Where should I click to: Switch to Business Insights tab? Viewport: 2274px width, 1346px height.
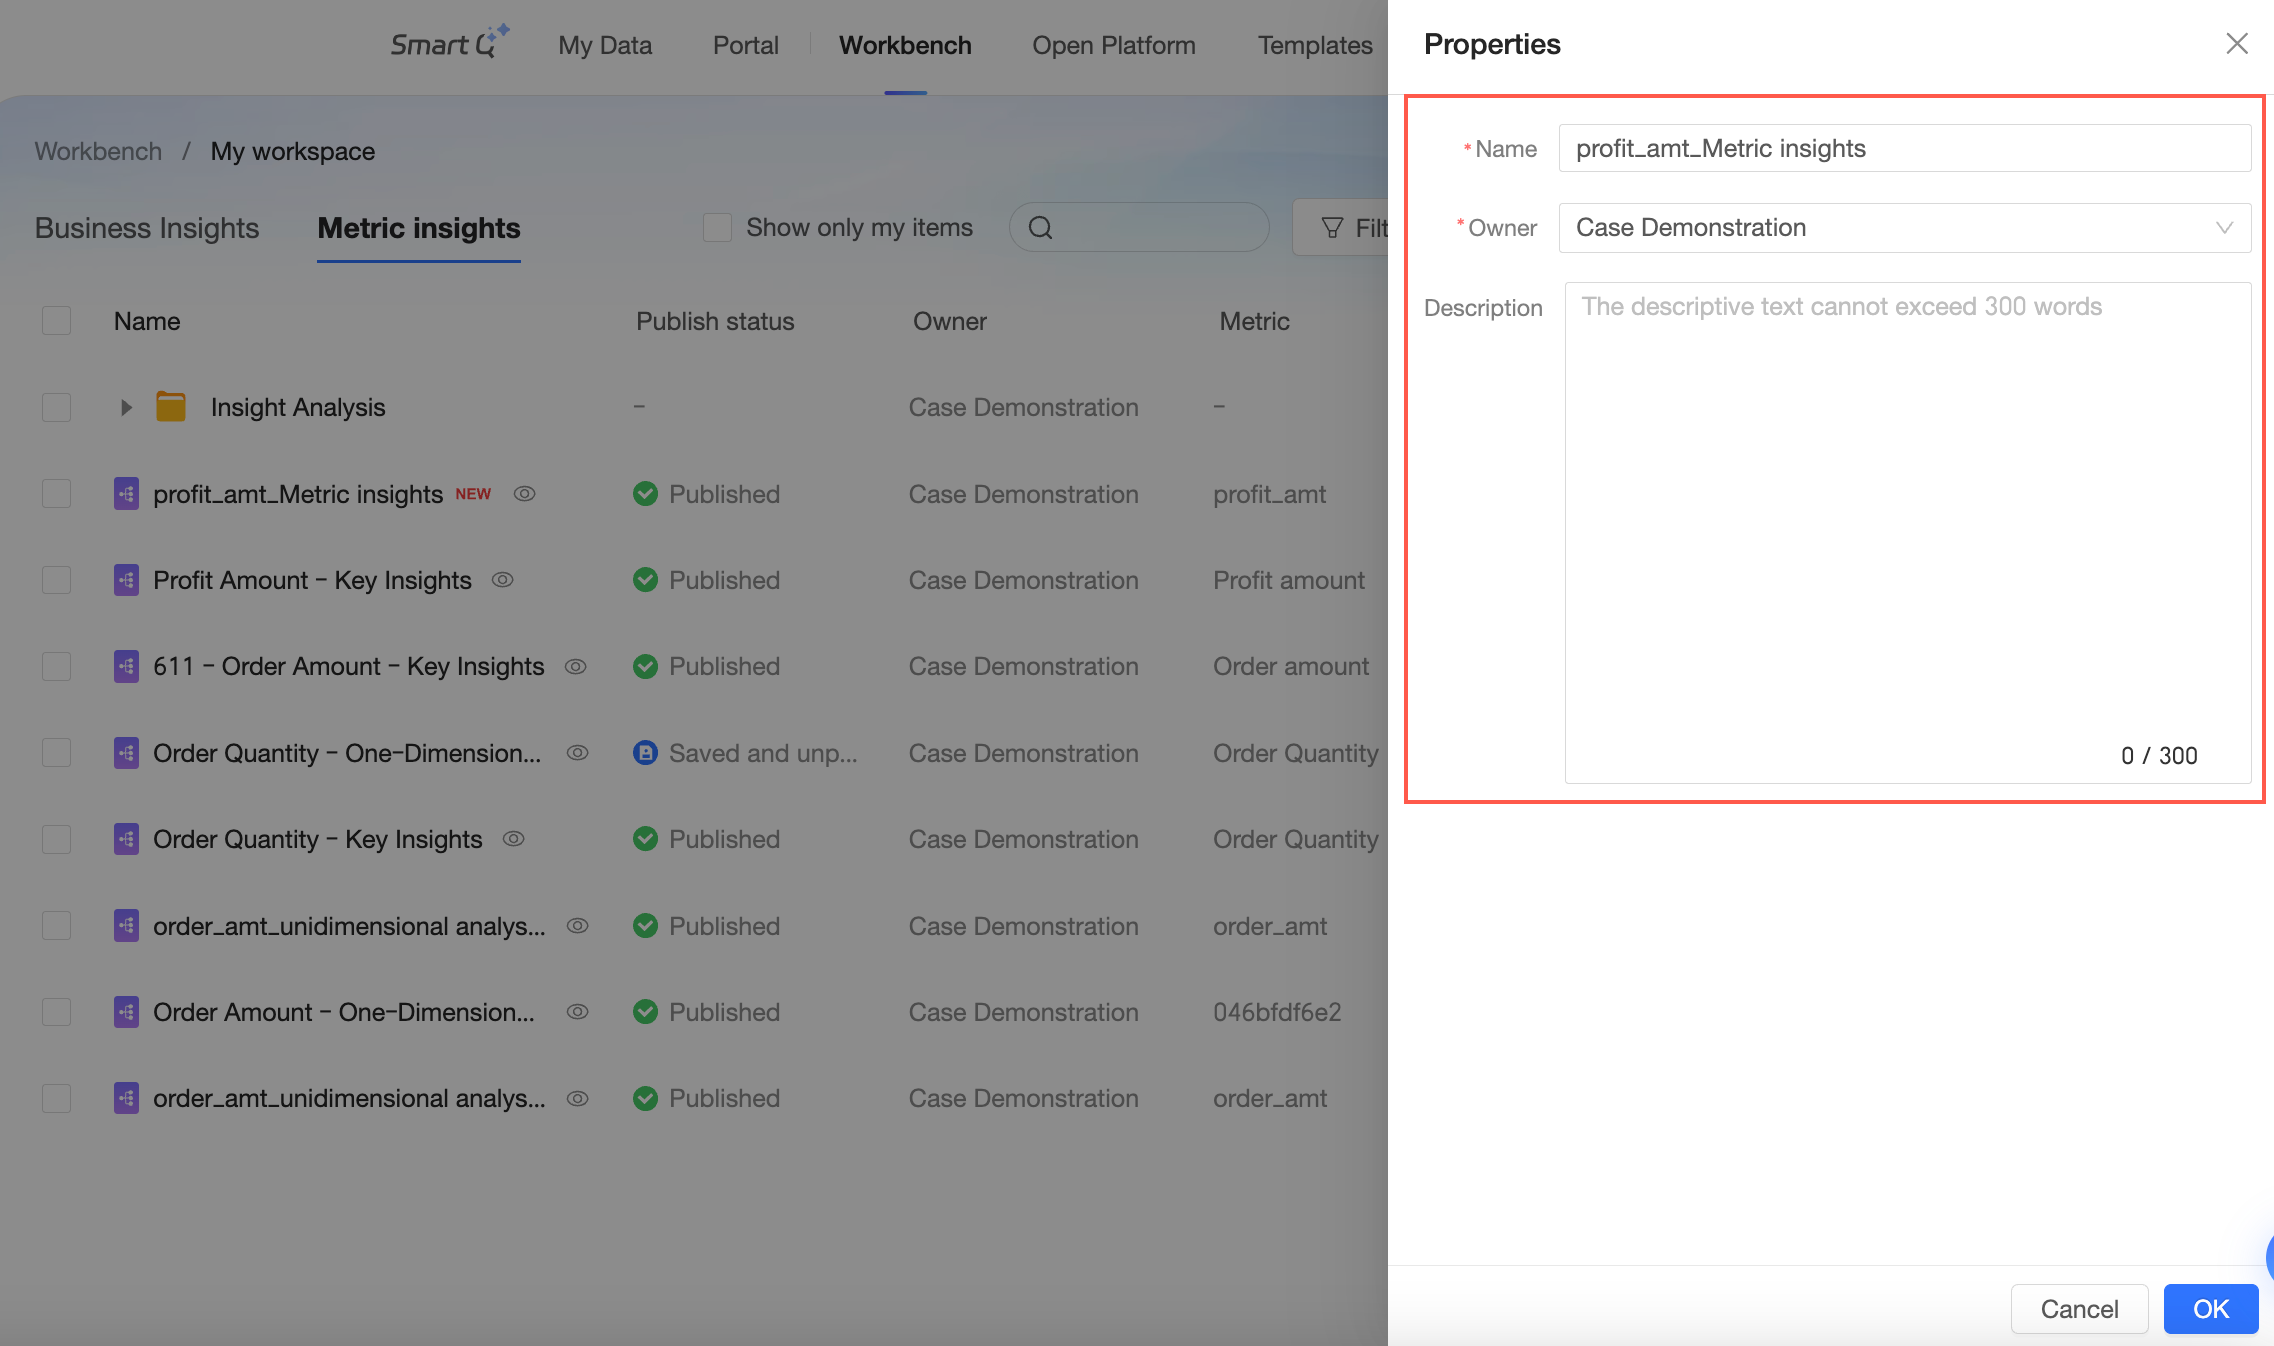[x=147, y=228]
